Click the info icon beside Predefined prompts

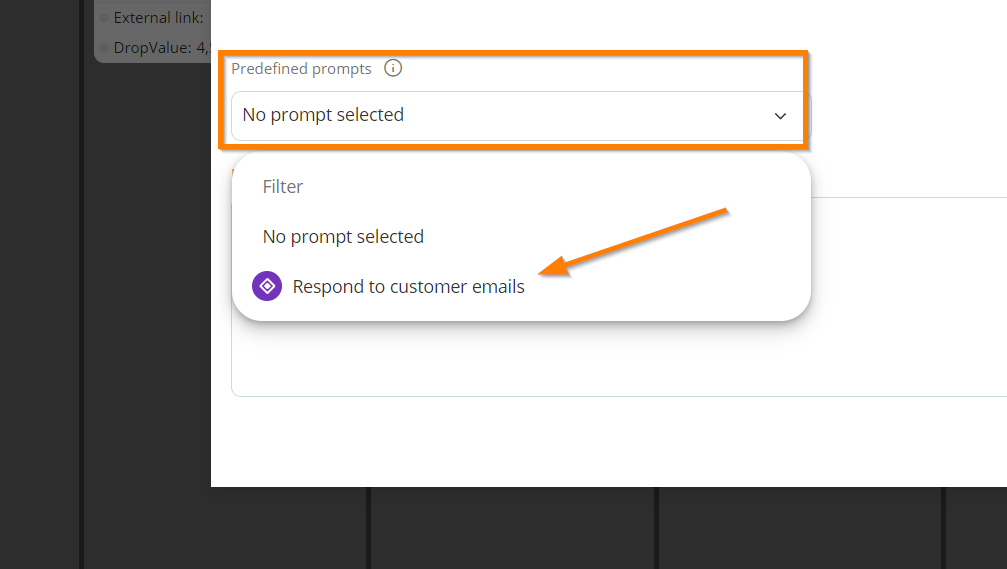[393, 68]
